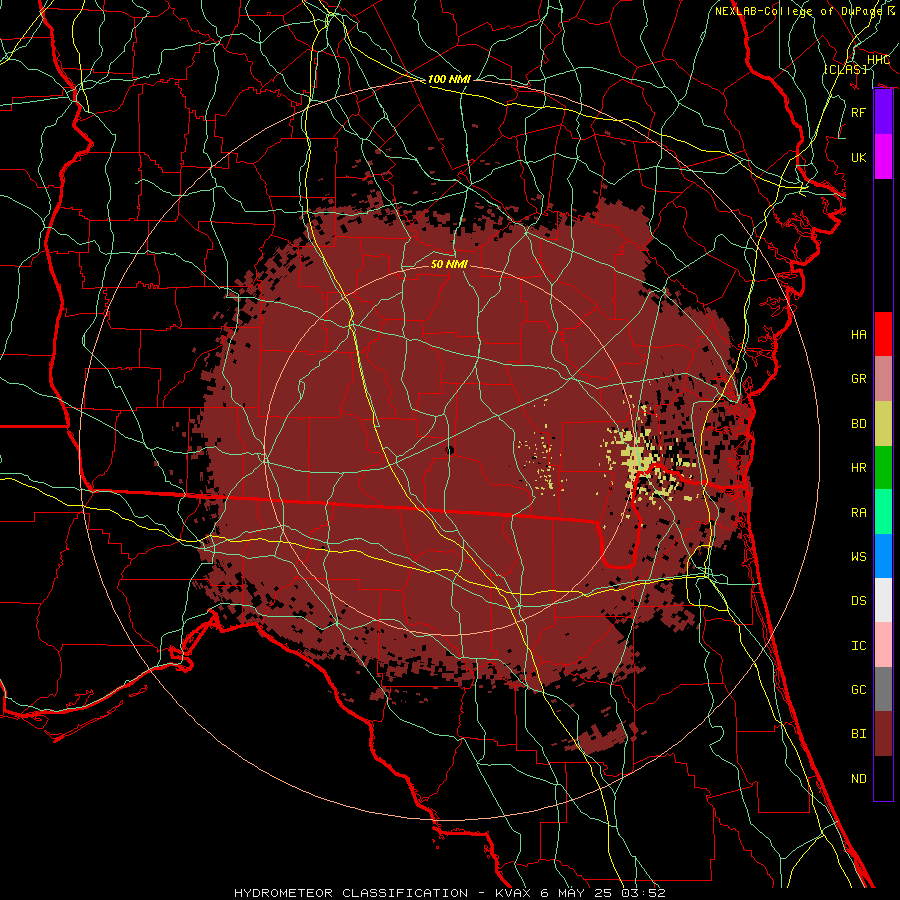Click the BI legend label
This screenshot has width=900, height=900.
(858, 734)
